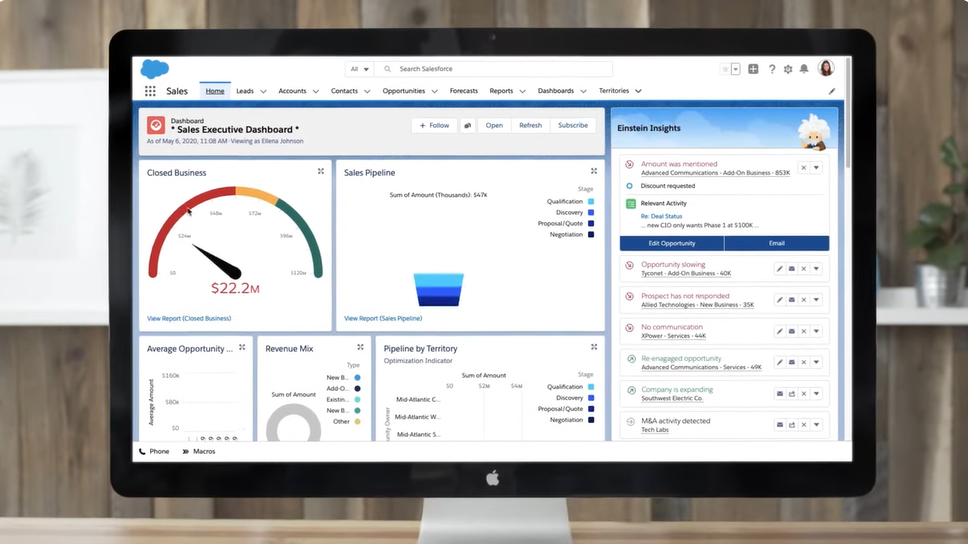Image resolution: width=968 pixels, height=544 pixels.
Task: Dismiss the Opportunity slowing insight
Action: pos(804,269)
